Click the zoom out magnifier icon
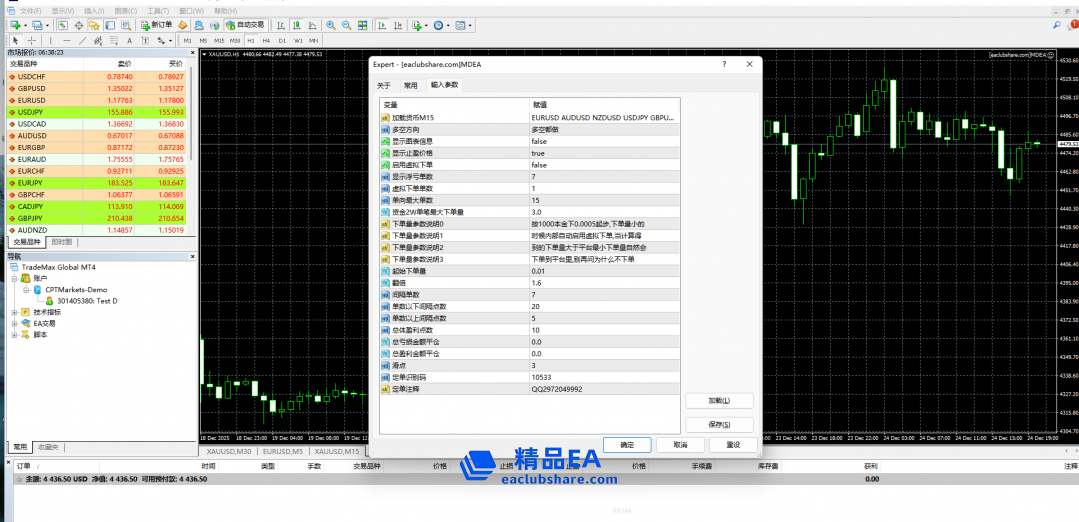Viewport: 1079px width, 522px height. 346,24
